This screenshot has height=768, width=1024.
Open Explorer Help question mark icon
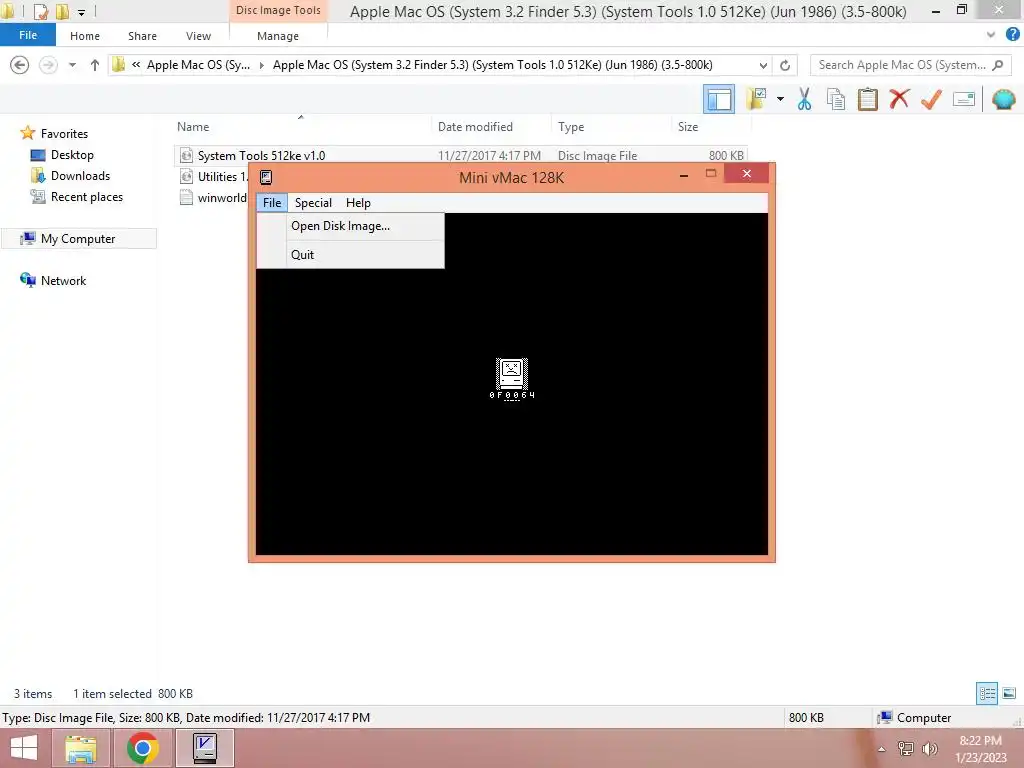[x=1012, y=35]
